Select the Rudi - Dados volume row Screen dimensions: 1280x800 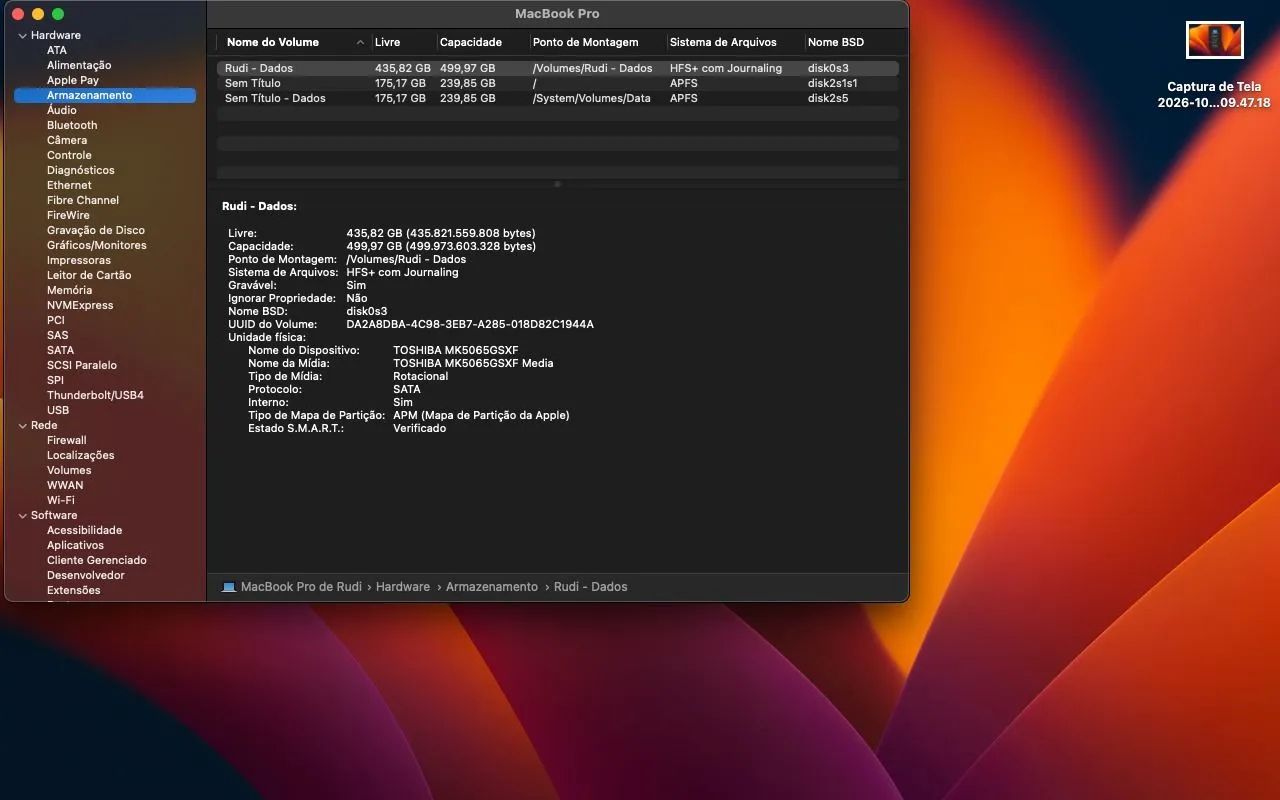click(x=558, y=68)
